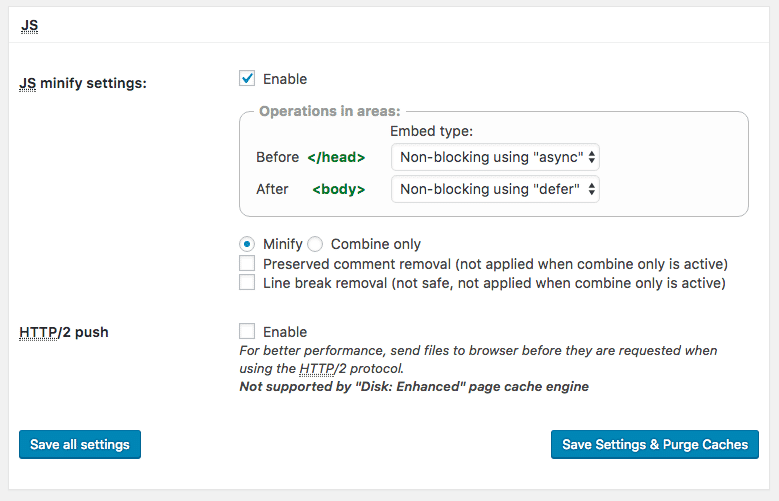
Task: Click the green <body> tag text
Action: [x=339, y=189]
